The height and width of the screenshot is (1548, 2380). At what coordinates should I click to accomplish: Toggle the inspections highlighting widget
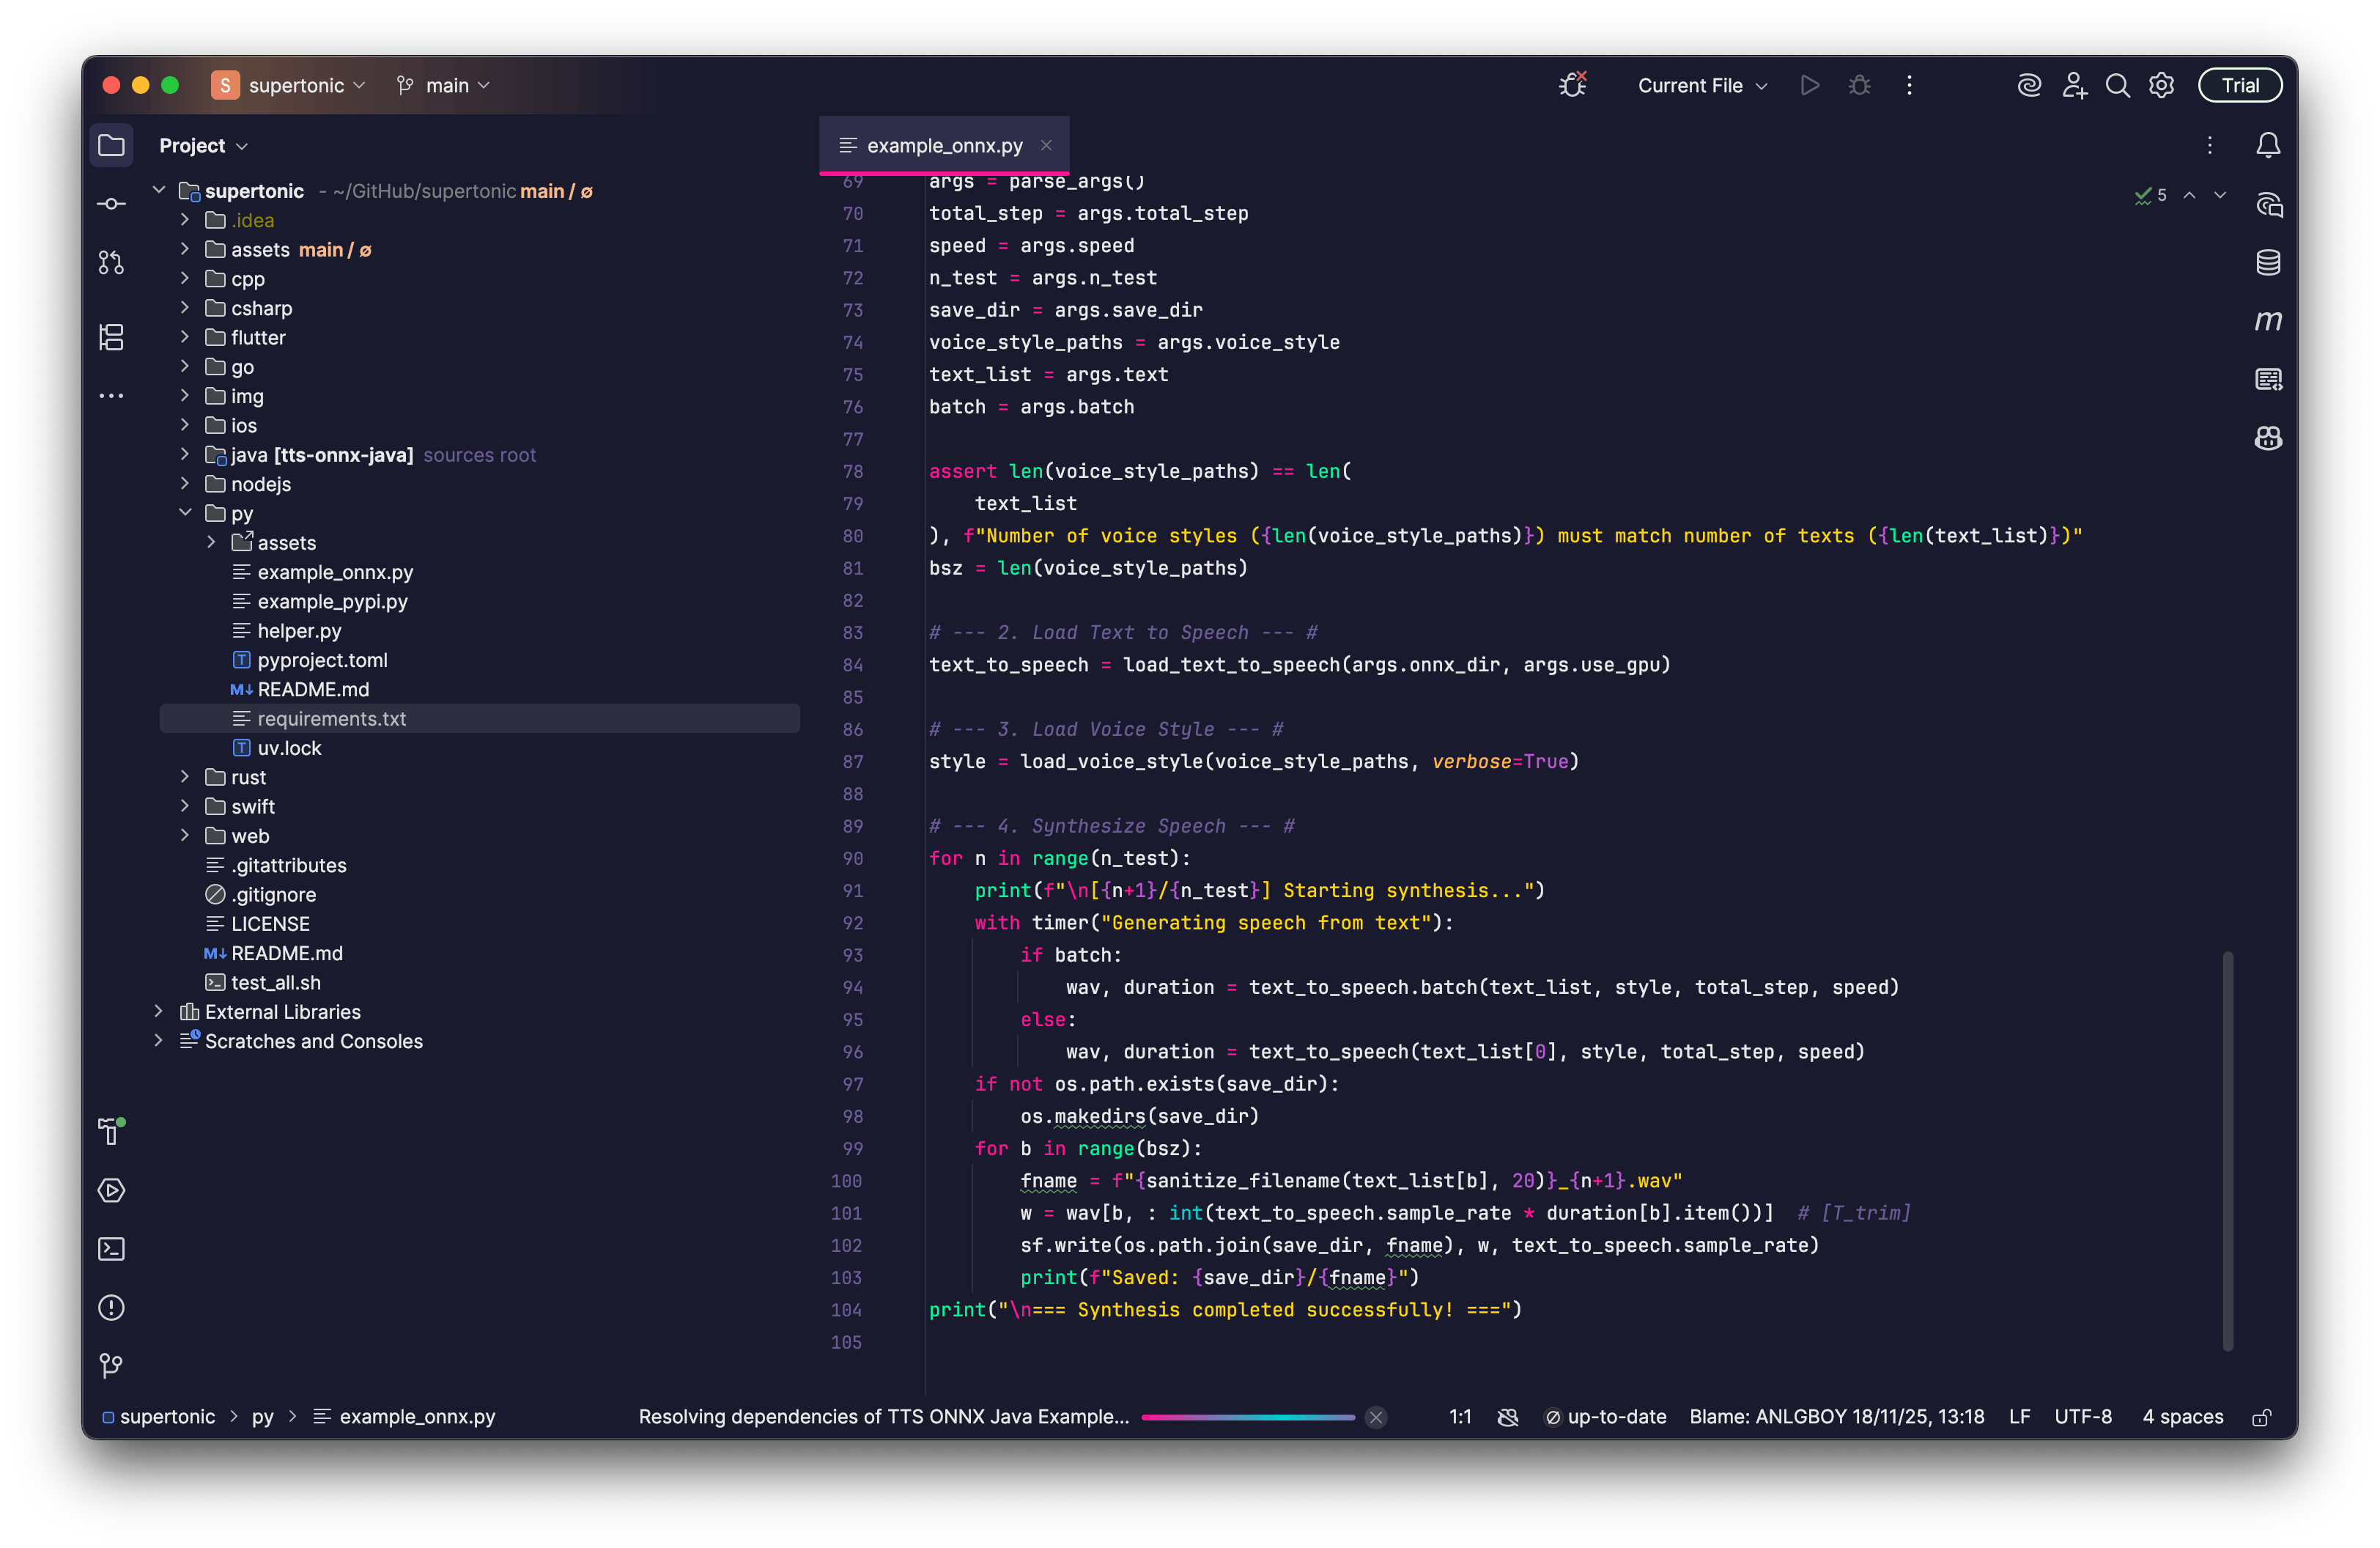[x=2151, y=195]
